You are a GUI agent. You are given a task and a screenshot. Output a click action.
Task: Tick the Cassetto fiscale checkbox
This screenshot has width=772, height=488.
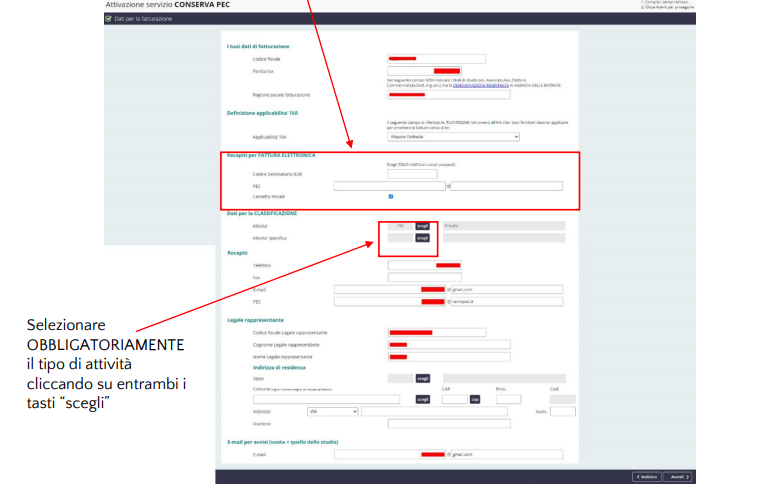391,196
